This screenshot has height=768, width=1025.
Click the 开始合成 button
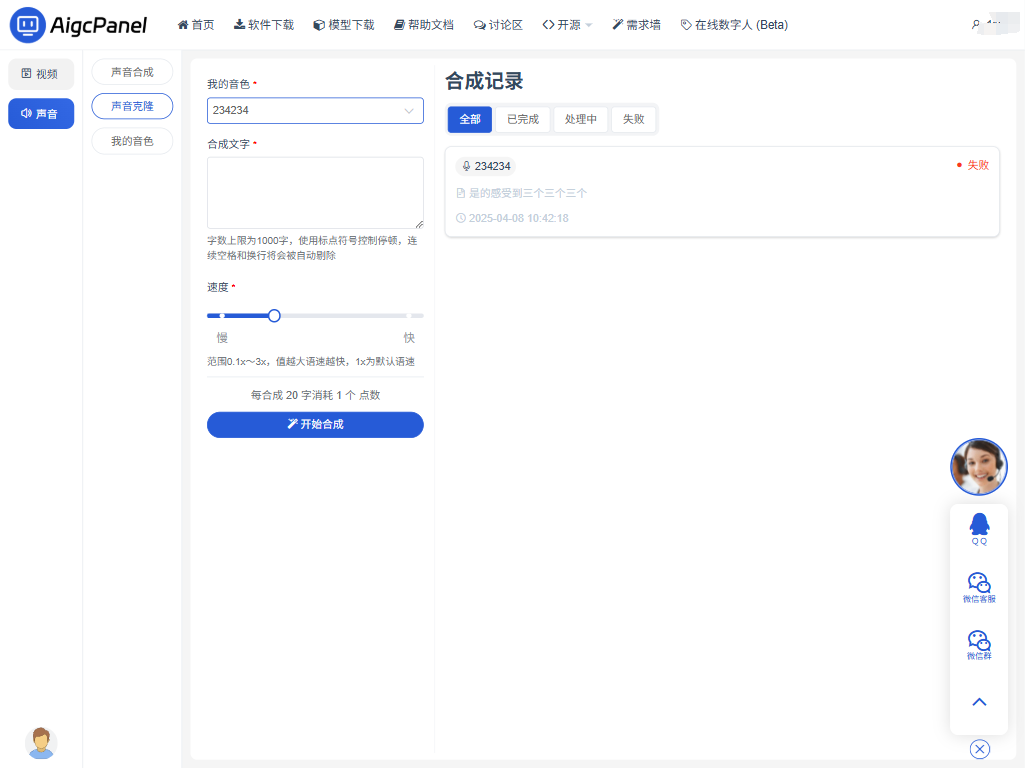tap(315, 425)
